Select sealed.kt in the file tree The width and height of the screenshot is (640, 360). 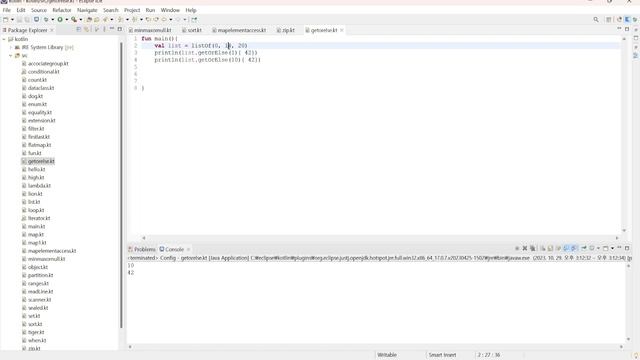35,308
